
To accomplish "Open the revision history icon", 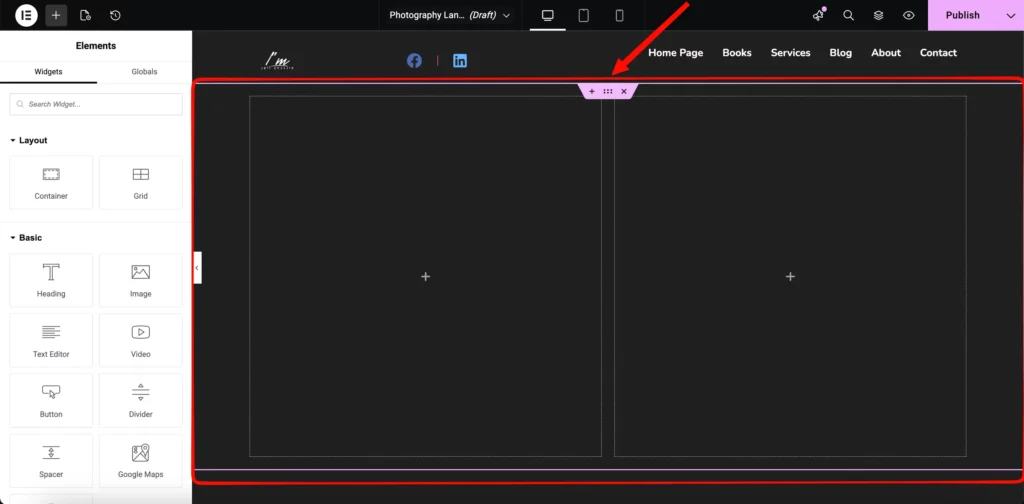I will pos(115,15).
